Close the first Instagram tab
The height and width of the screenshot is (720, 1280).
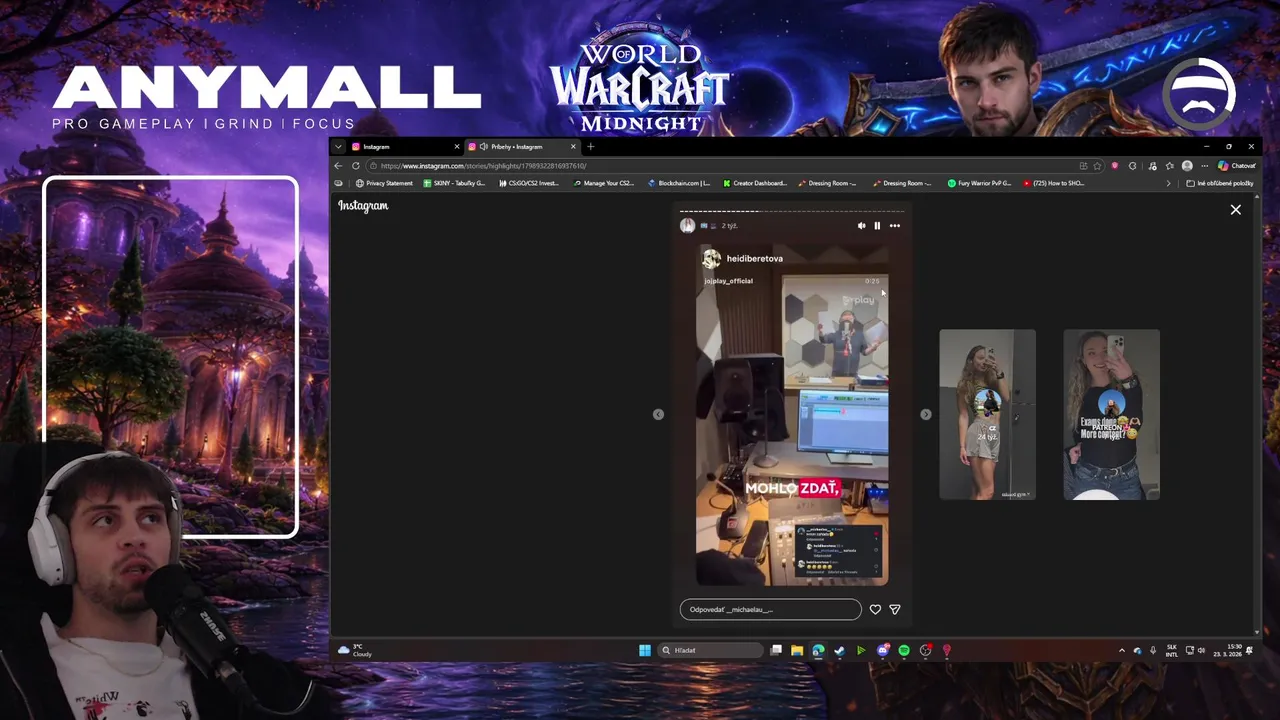click(457, 147)
